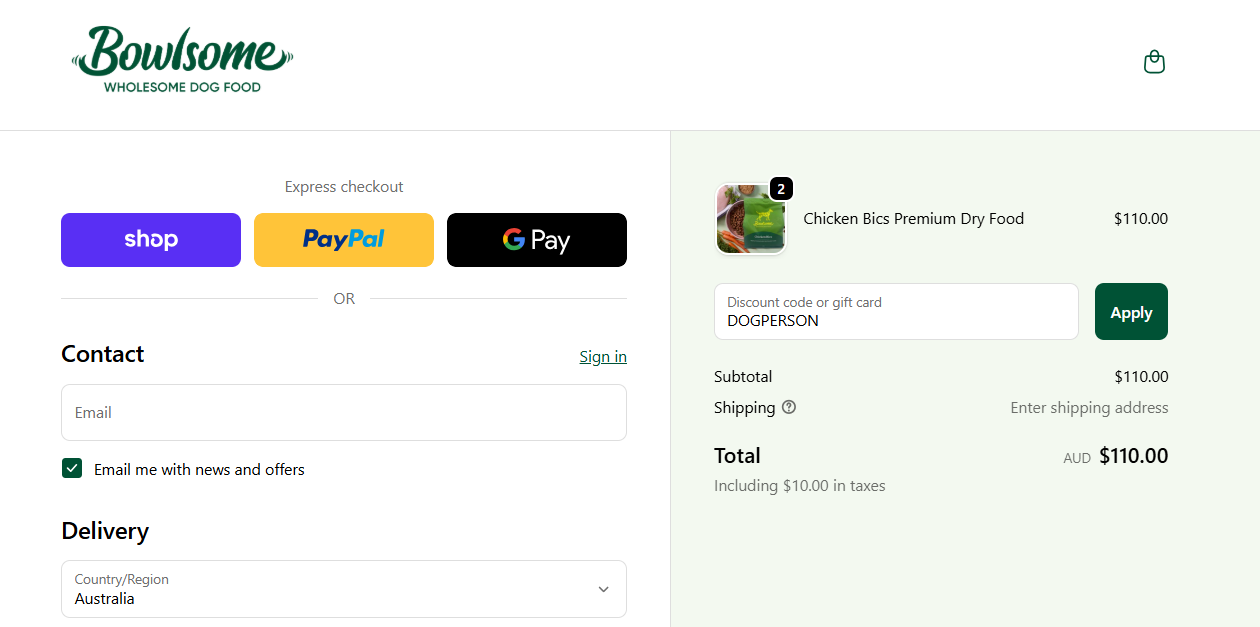This screenshot has width=1260, height=627.
Task: Focus the Email input field
Action: (344, 412)
